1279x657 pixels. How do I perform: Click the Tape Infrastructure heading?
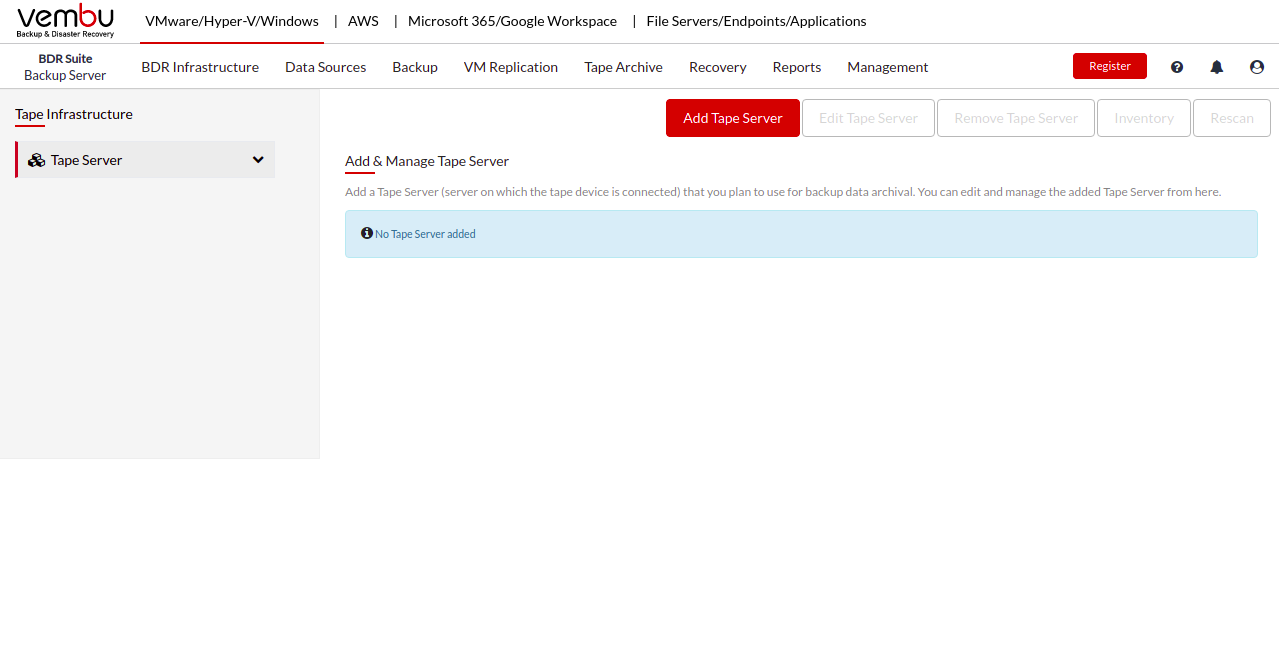coord(74,114)
